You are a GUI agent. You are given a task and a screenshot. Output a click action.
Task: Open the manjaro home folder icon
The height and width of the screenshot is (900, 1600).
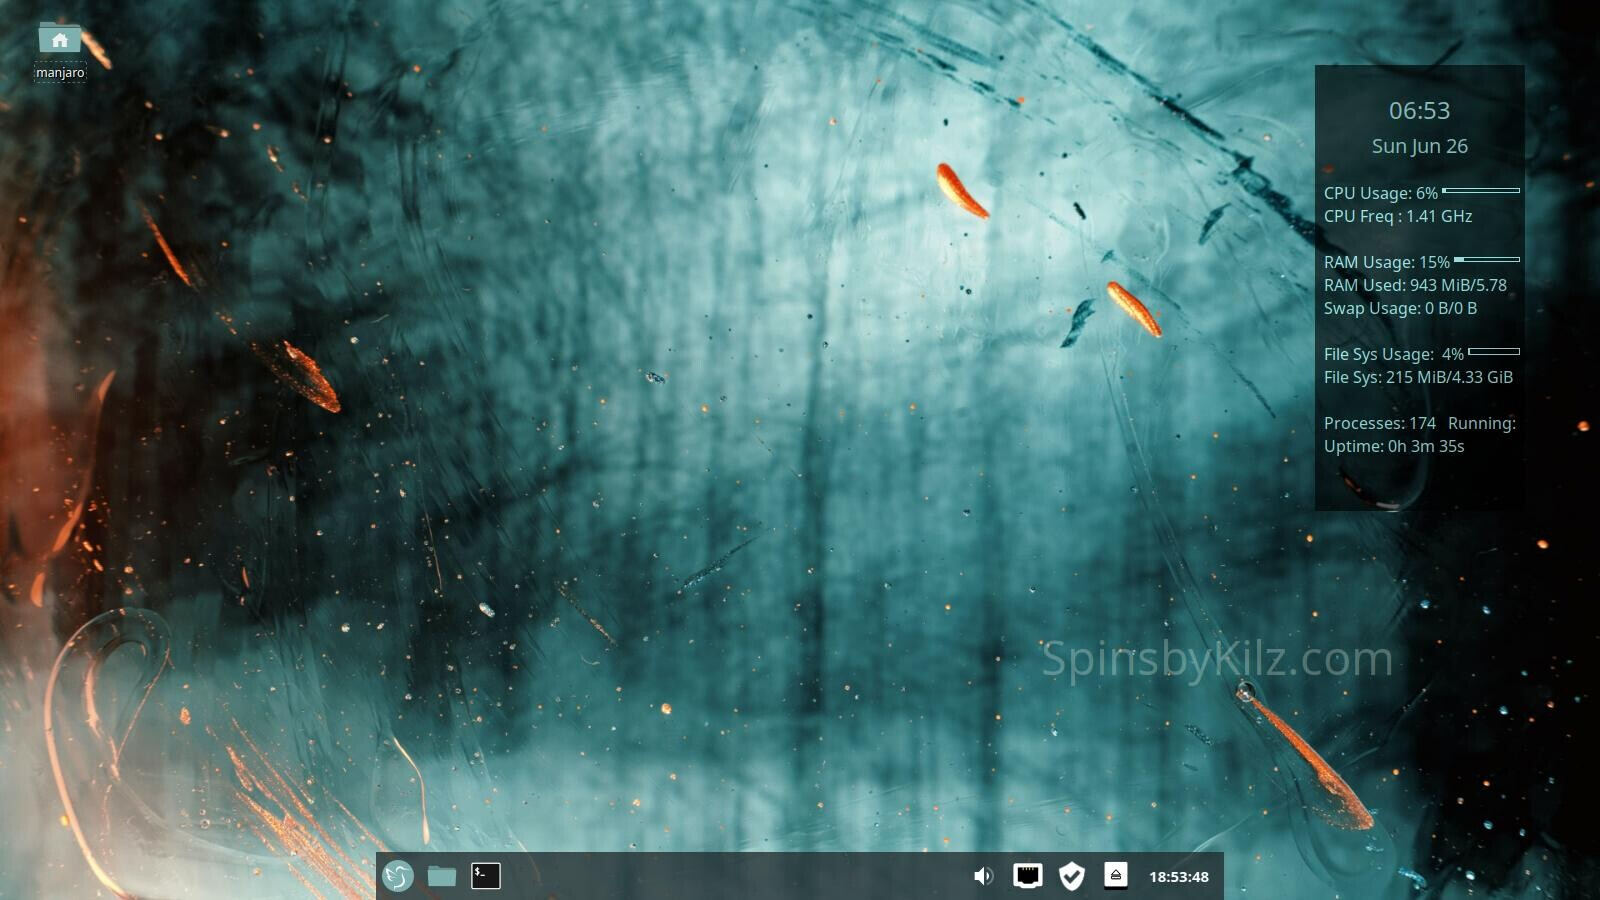coord(60,39)
